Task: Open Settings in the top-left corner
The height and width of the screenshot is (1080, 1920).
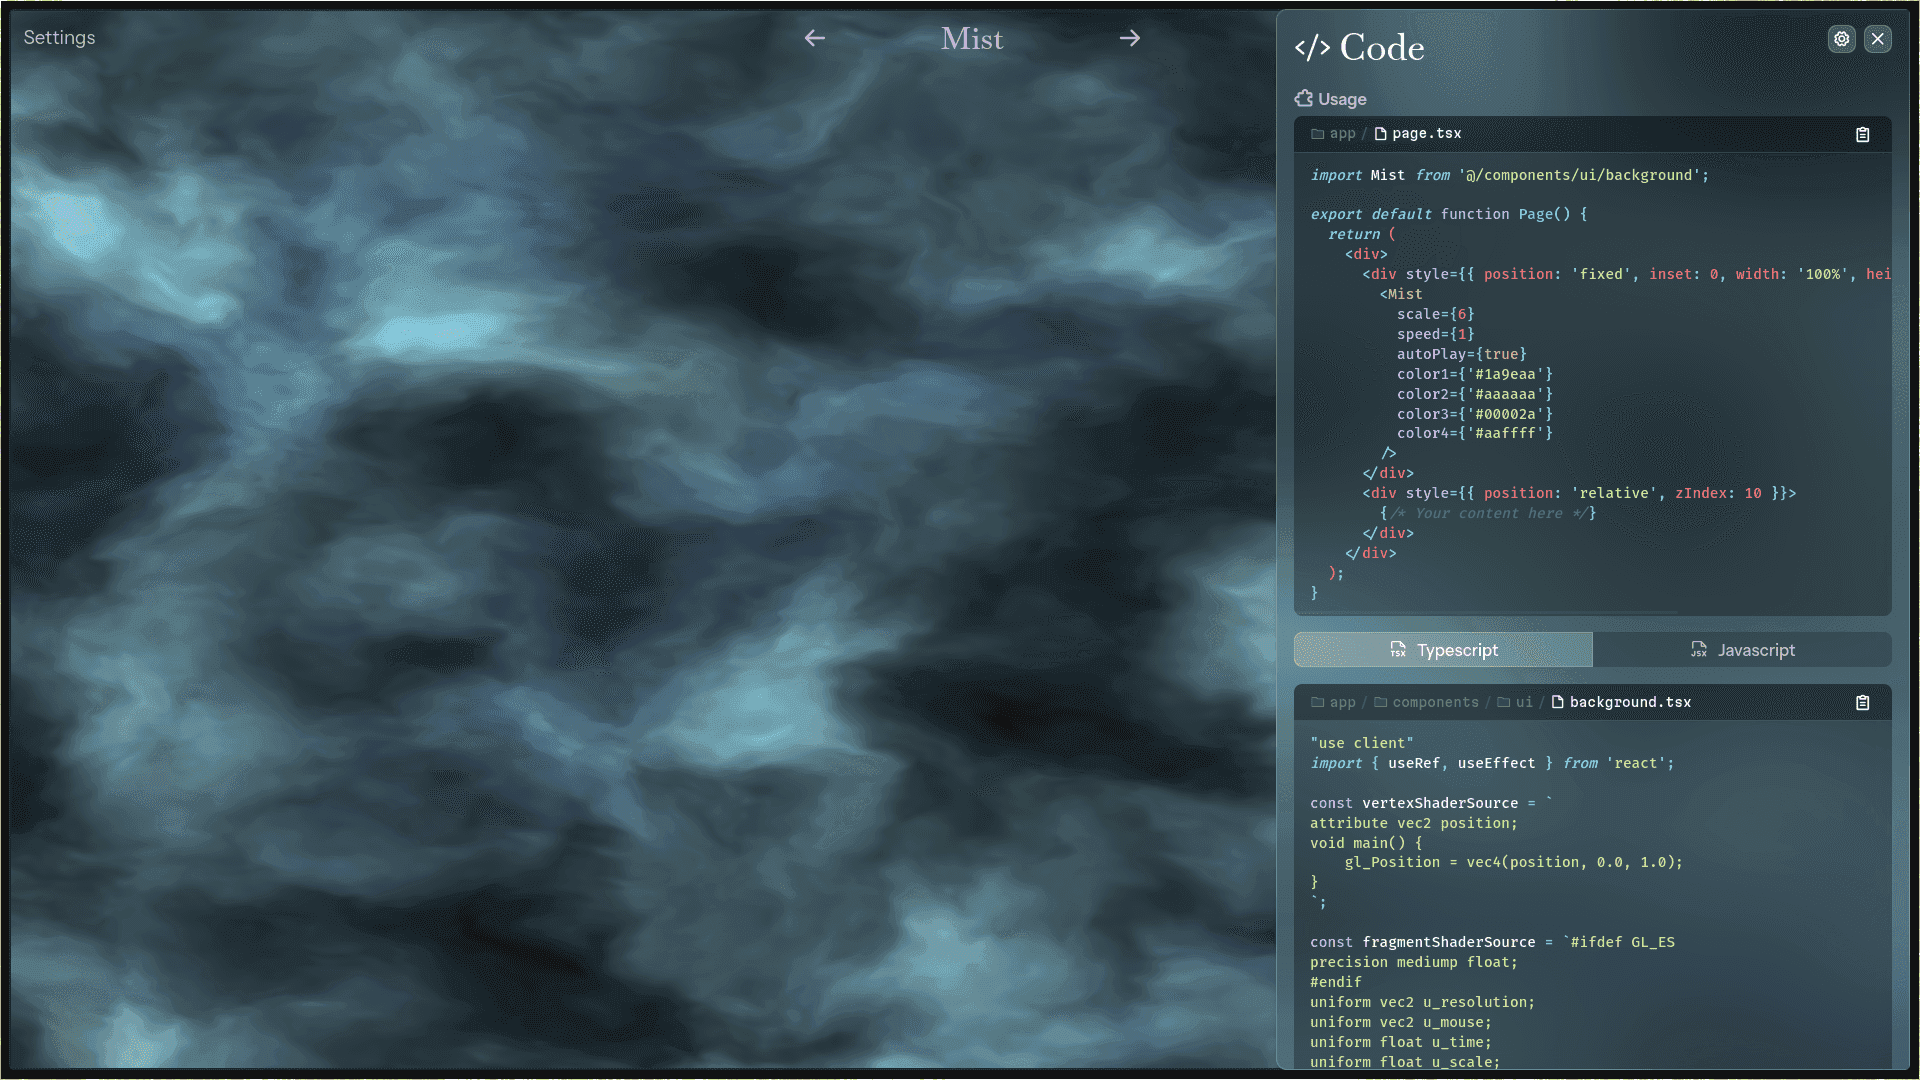Action: click(59, 38)
